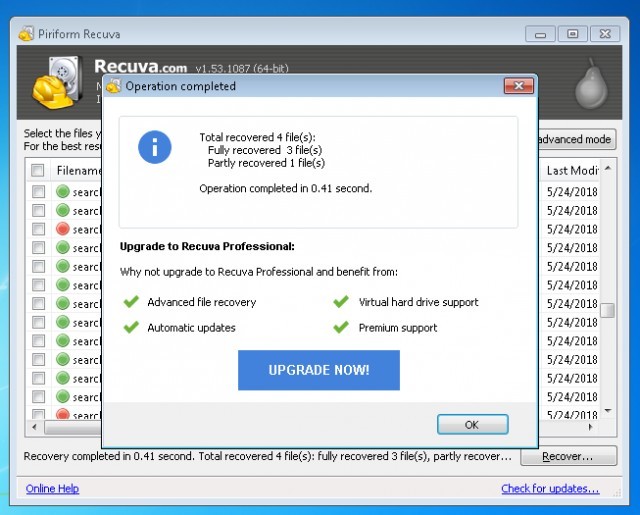This screenshot has width=640, height=515.
Task: Click the scroll-down arrow of file list
Action: pyautogui.click(x=608, y=411)
